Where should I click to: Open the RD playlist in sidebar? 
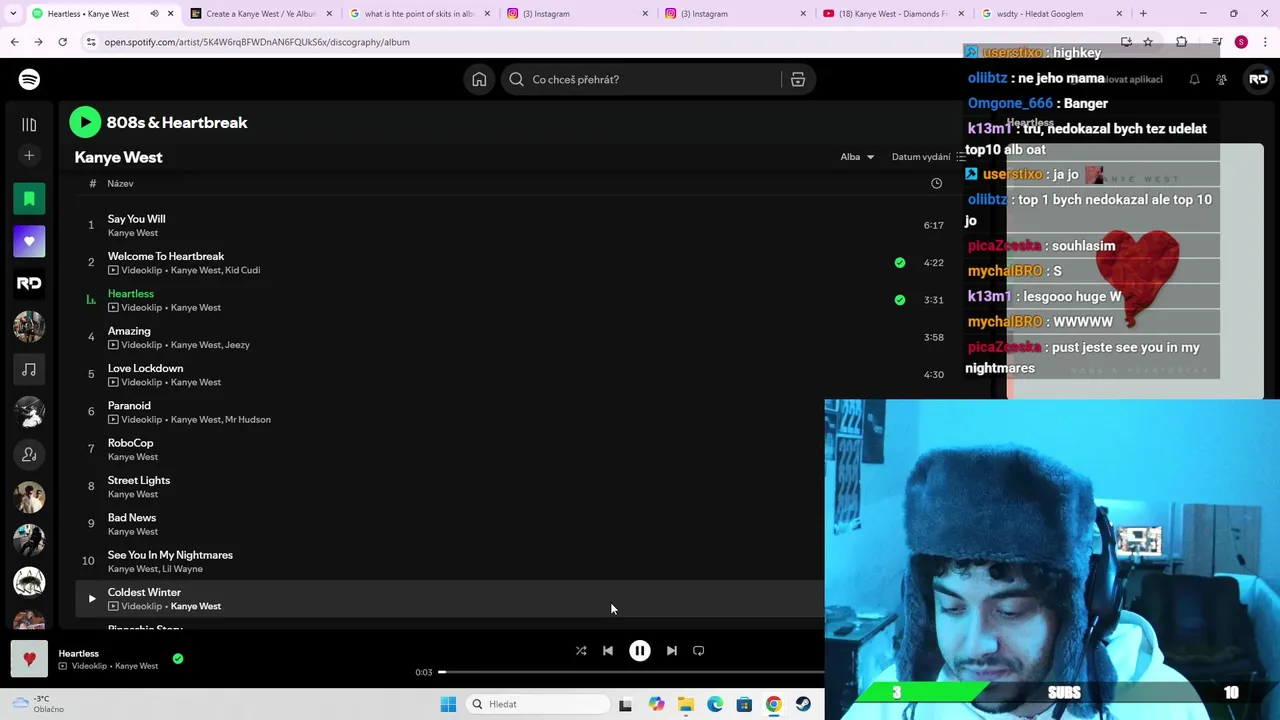pos(29,284)
